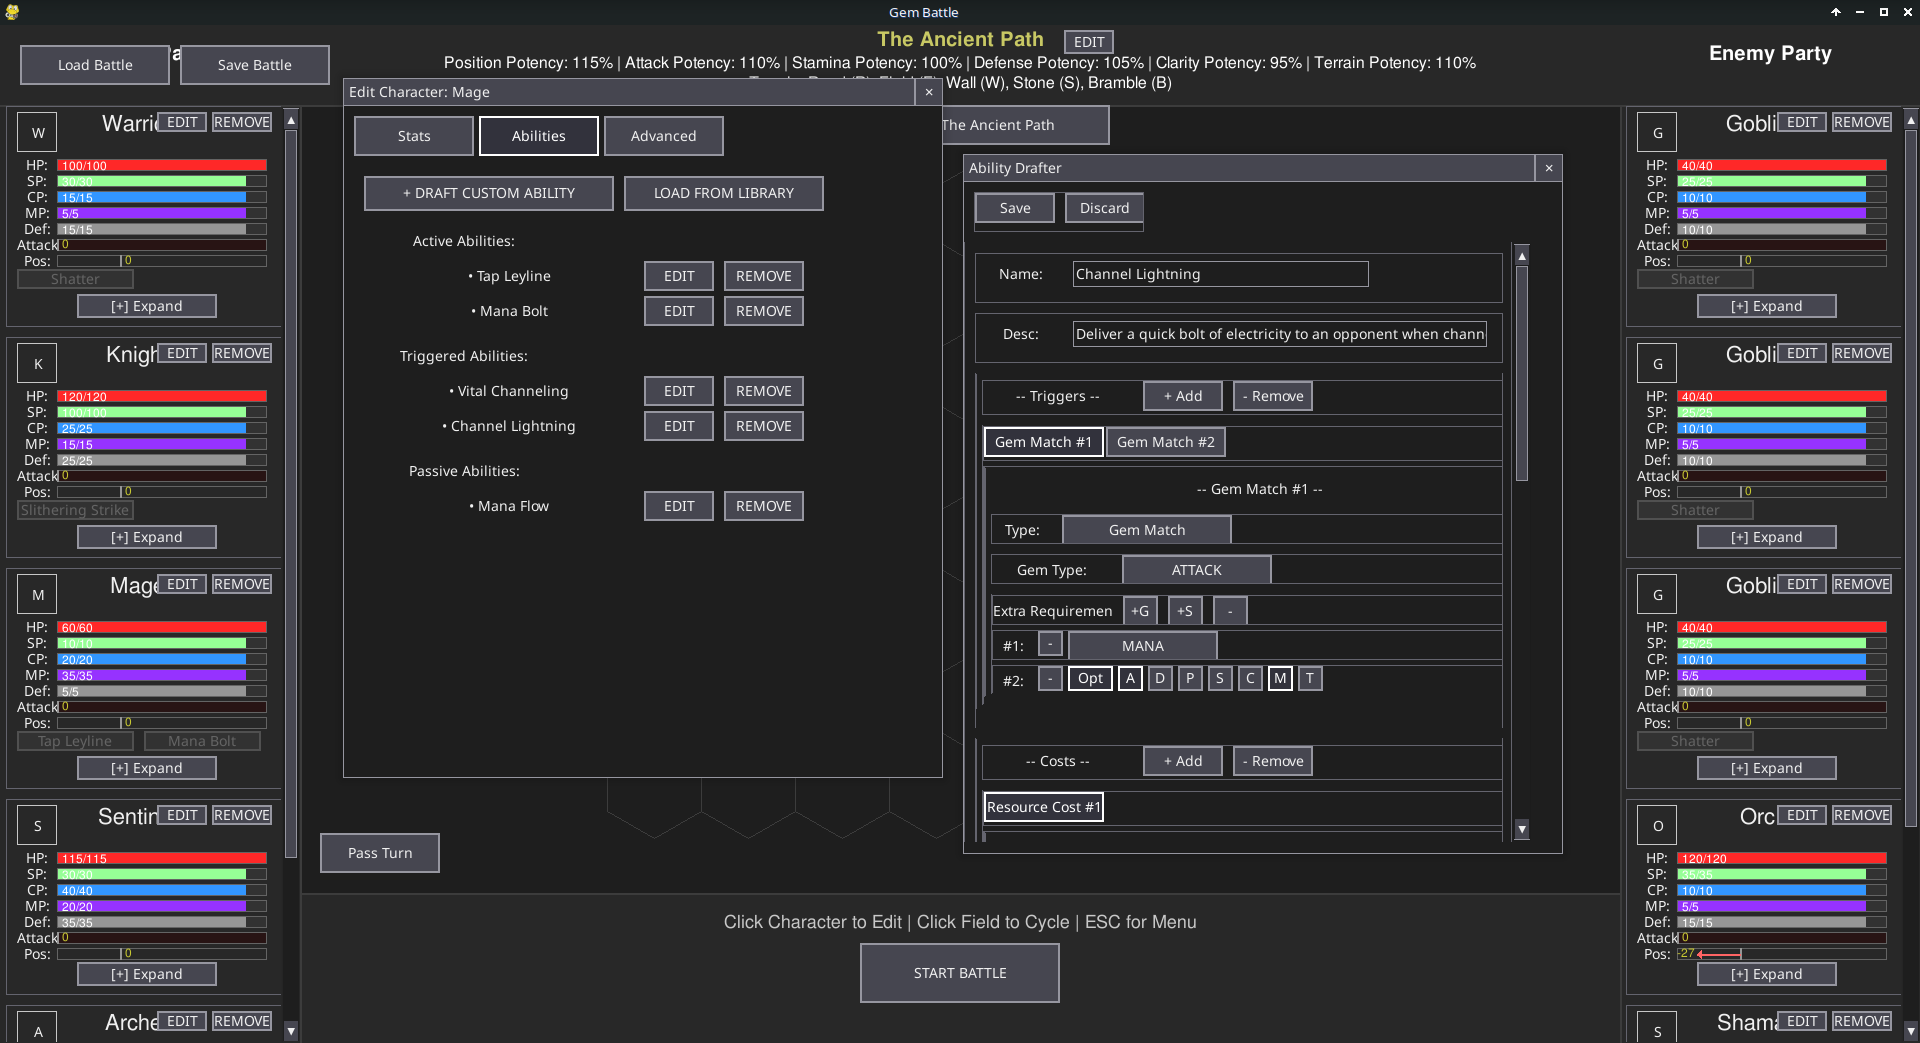The width and height of the screenshot is (1920, 1043).
Task: Open the Gem Match #2 tab
Action: [x=1165, y=441]
